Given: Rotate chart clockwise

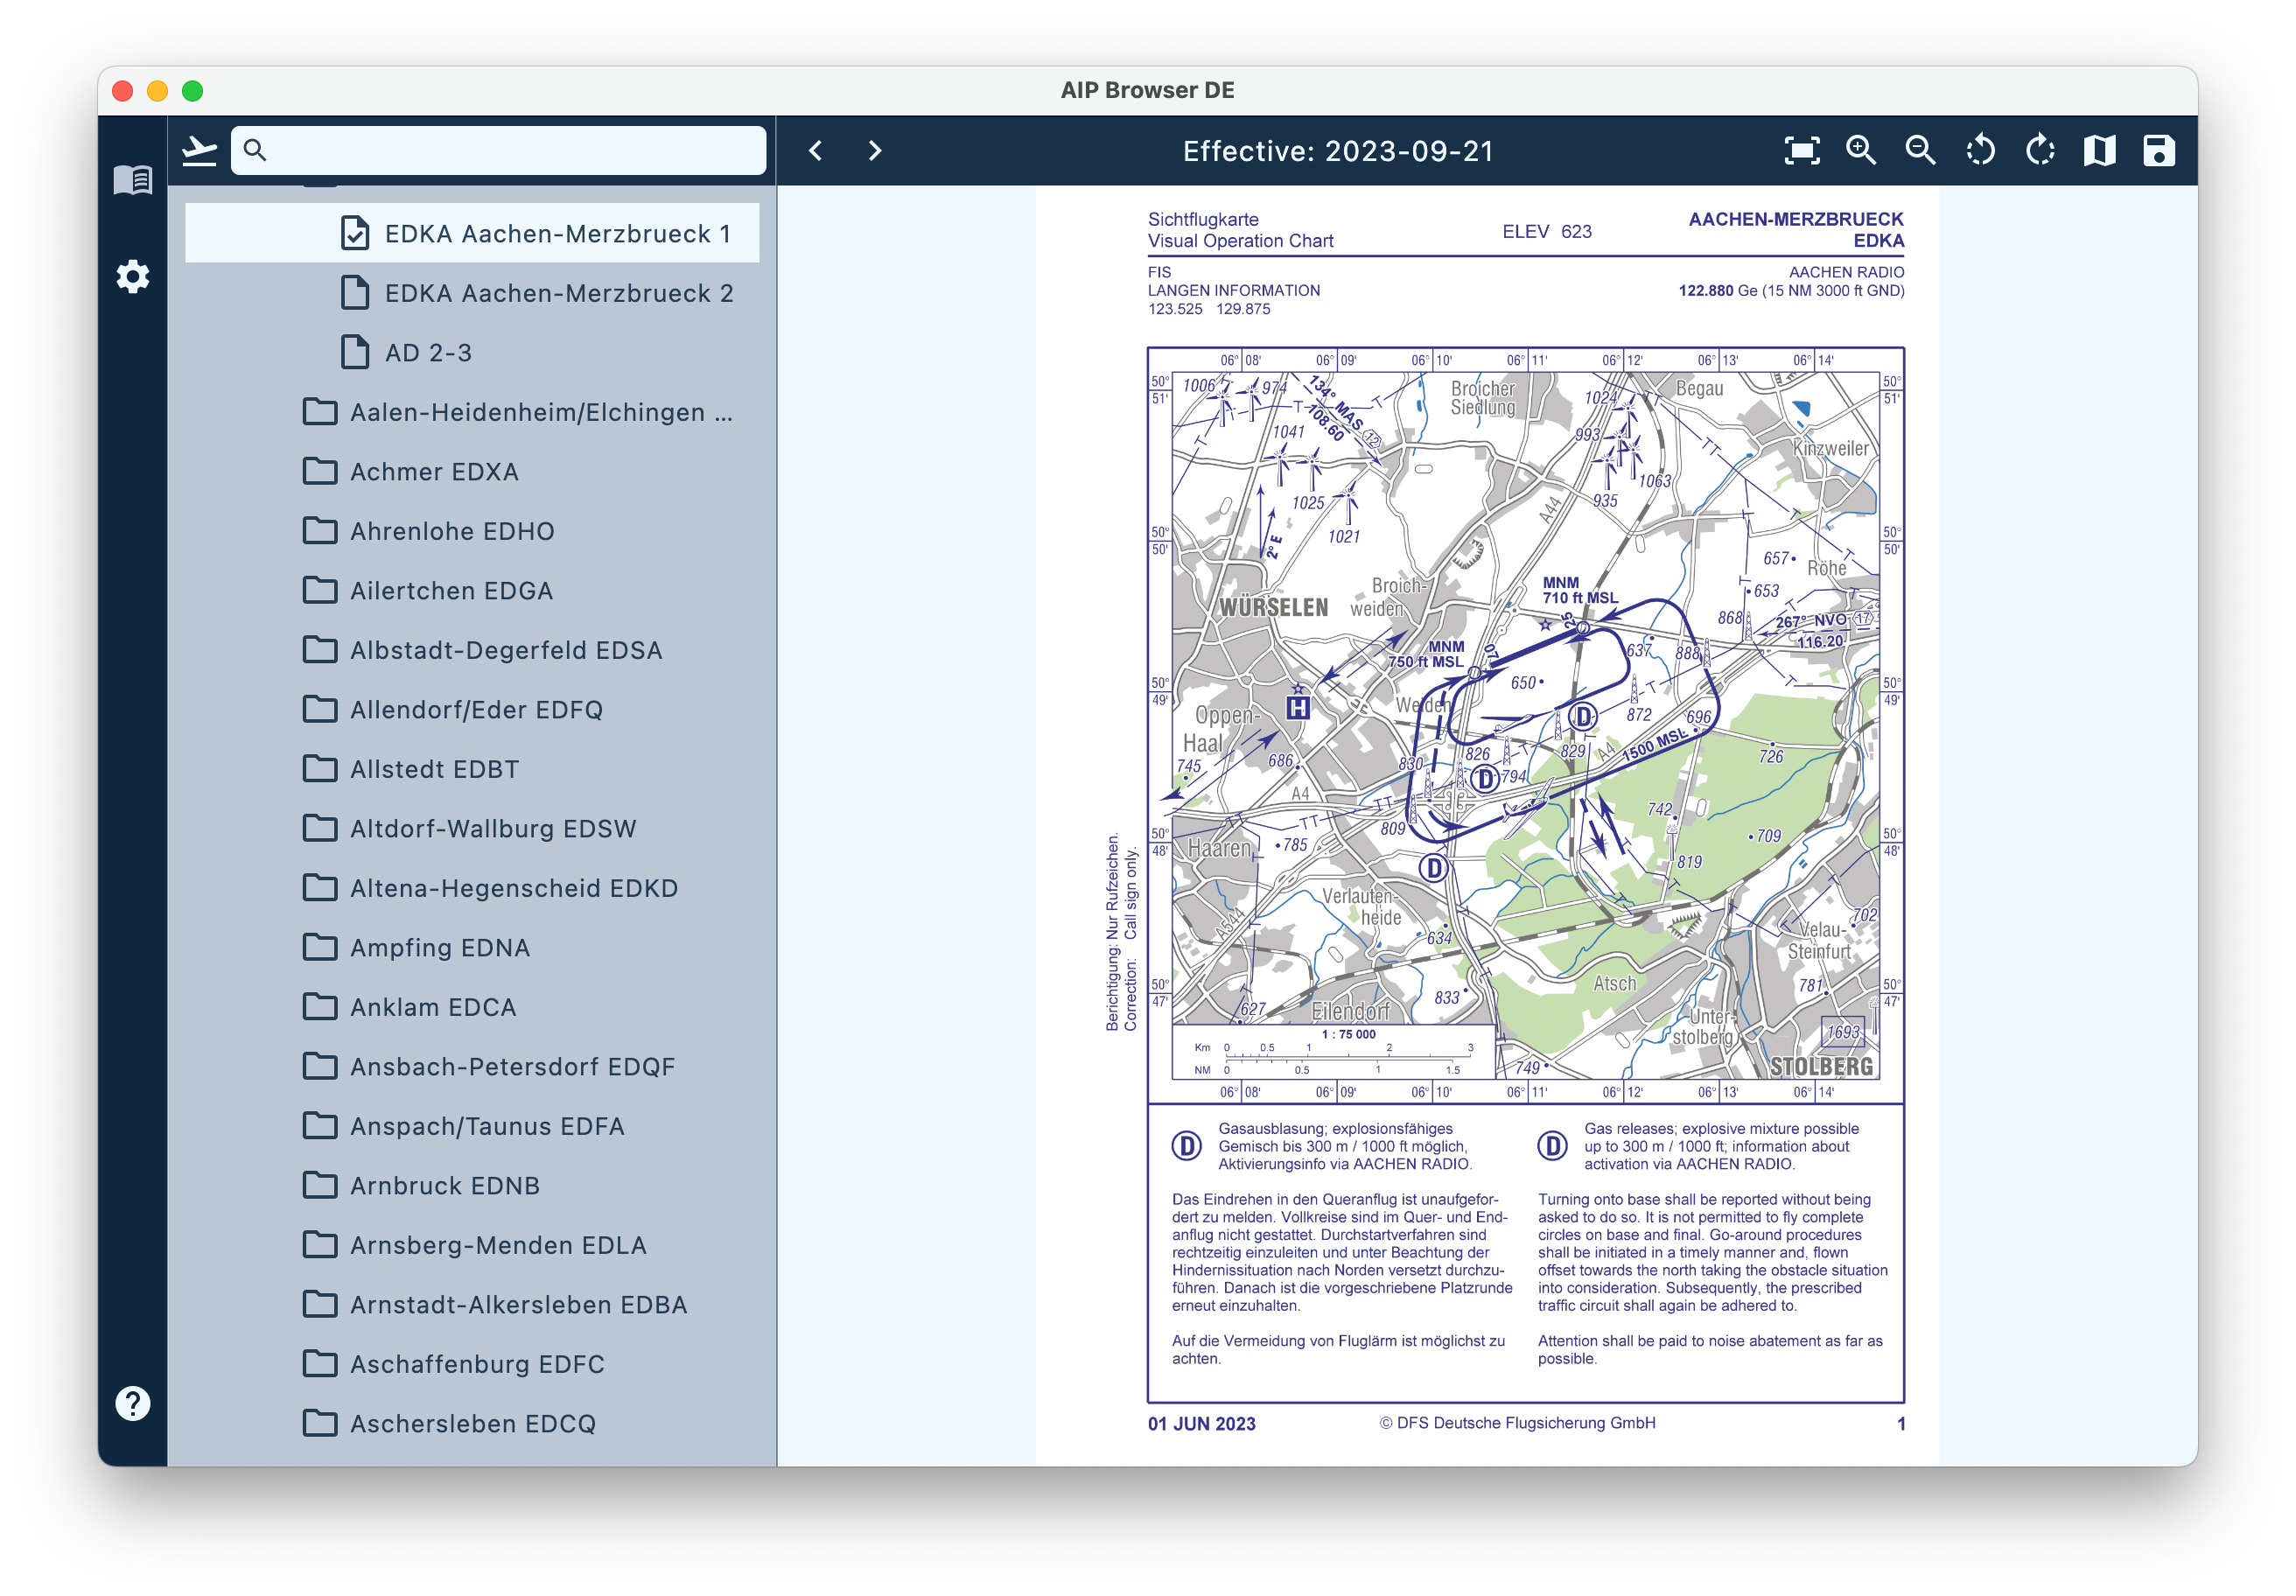Looking at the screenshot, I should click(2040, 151).
